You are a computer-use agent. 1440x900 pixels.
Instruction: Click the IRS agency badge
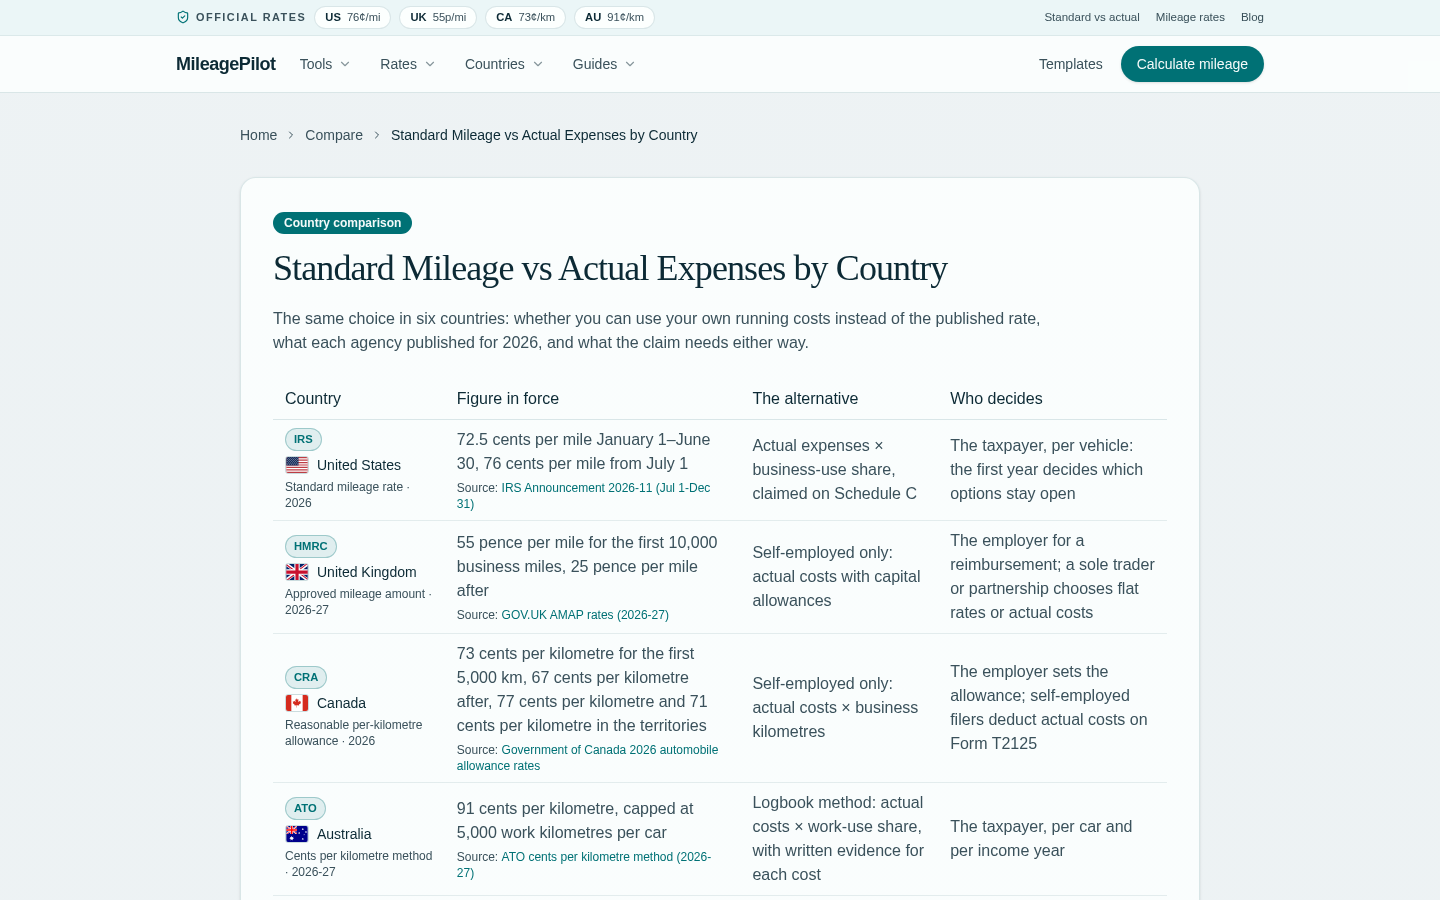click(x=303, y=439)
